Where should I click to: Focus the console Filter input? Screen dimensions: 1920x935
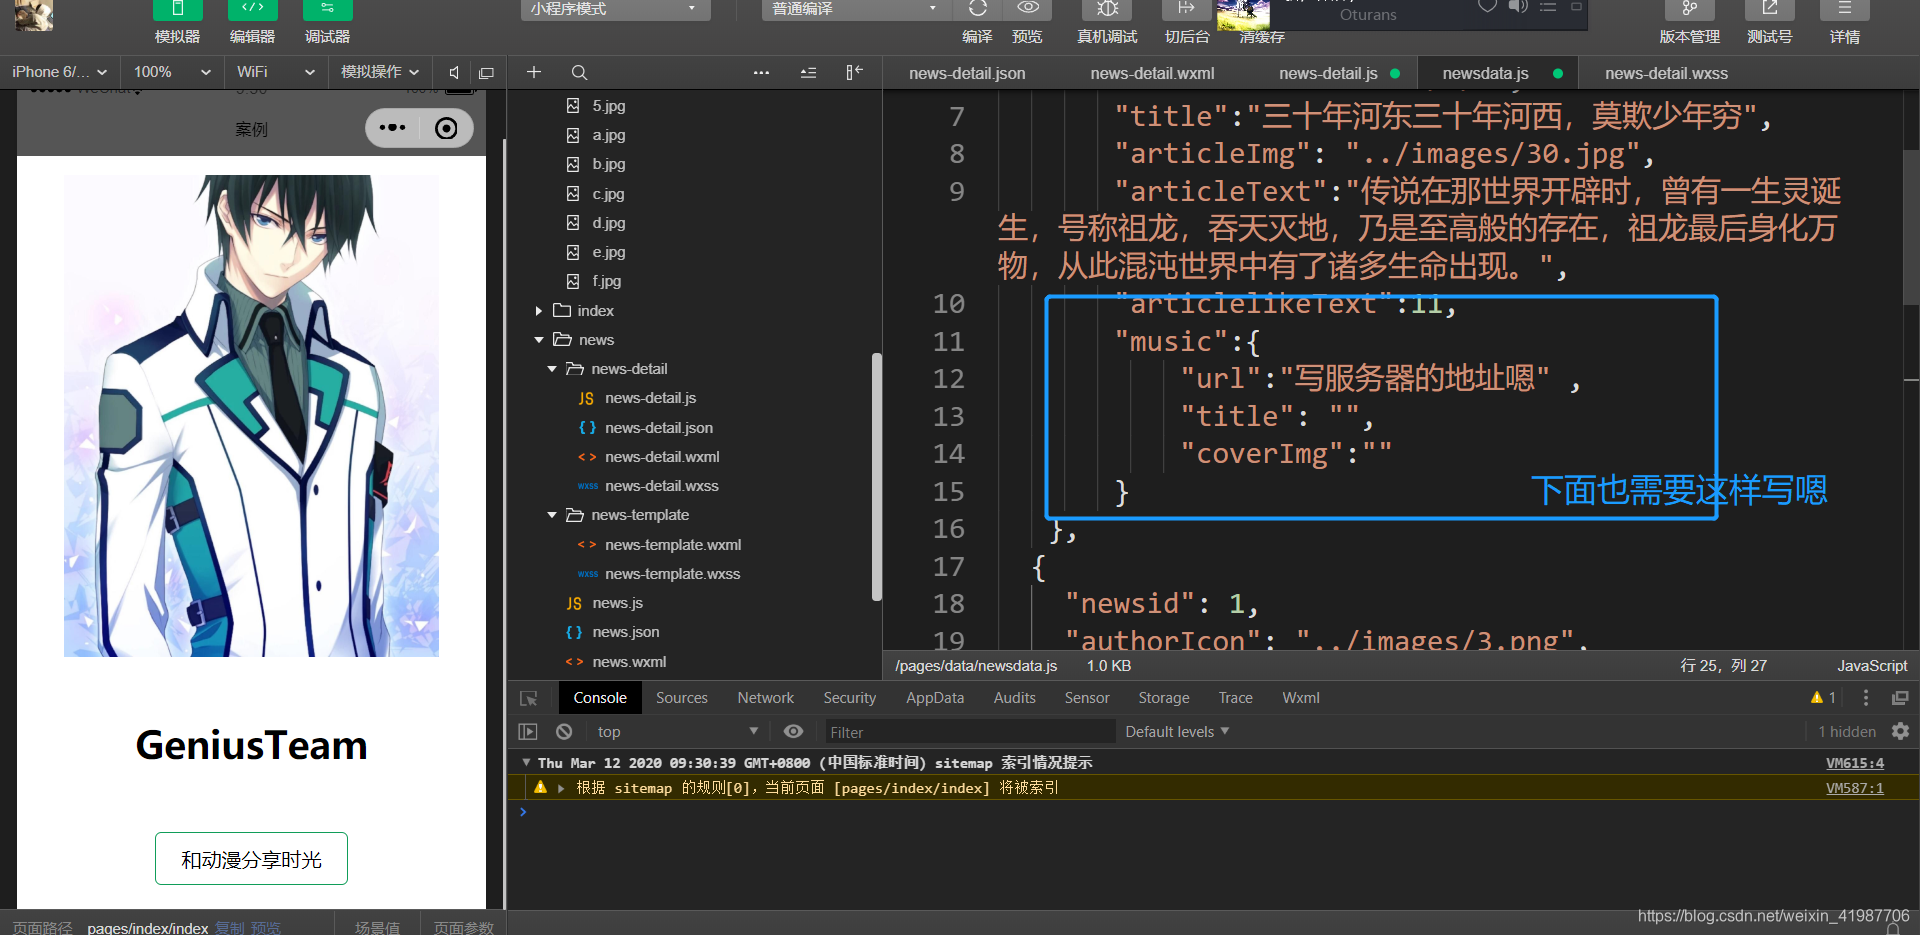tap(969, 732)
